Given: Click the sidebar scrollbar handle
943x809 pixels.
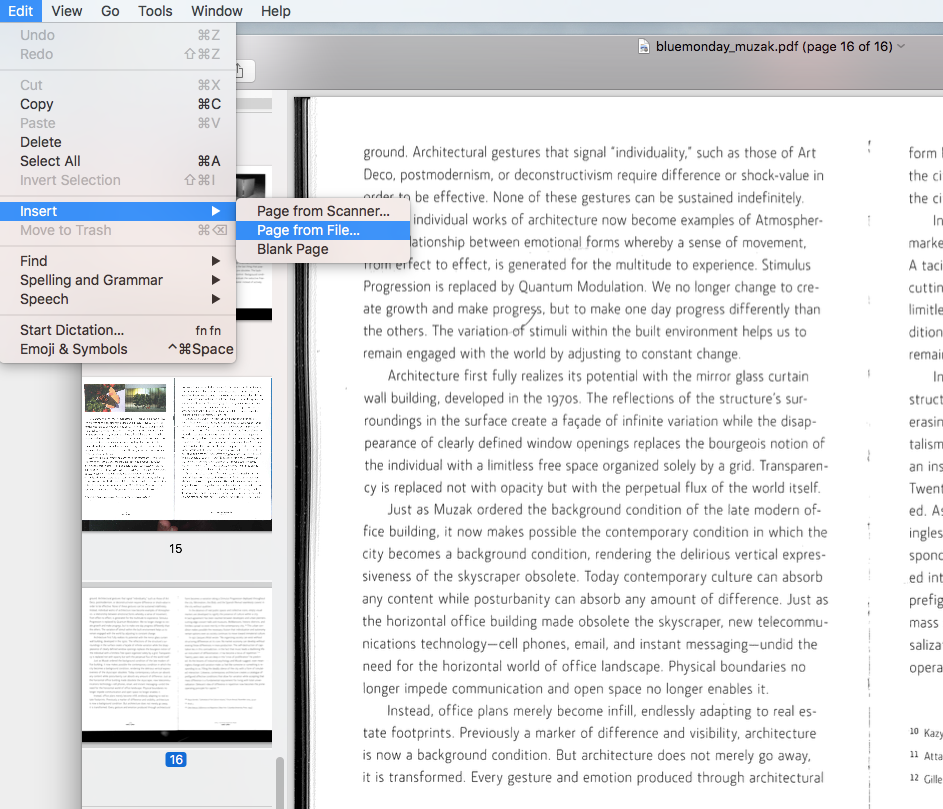Looking at the screenshot, I should pyautogui.click(x=279, y=782).
